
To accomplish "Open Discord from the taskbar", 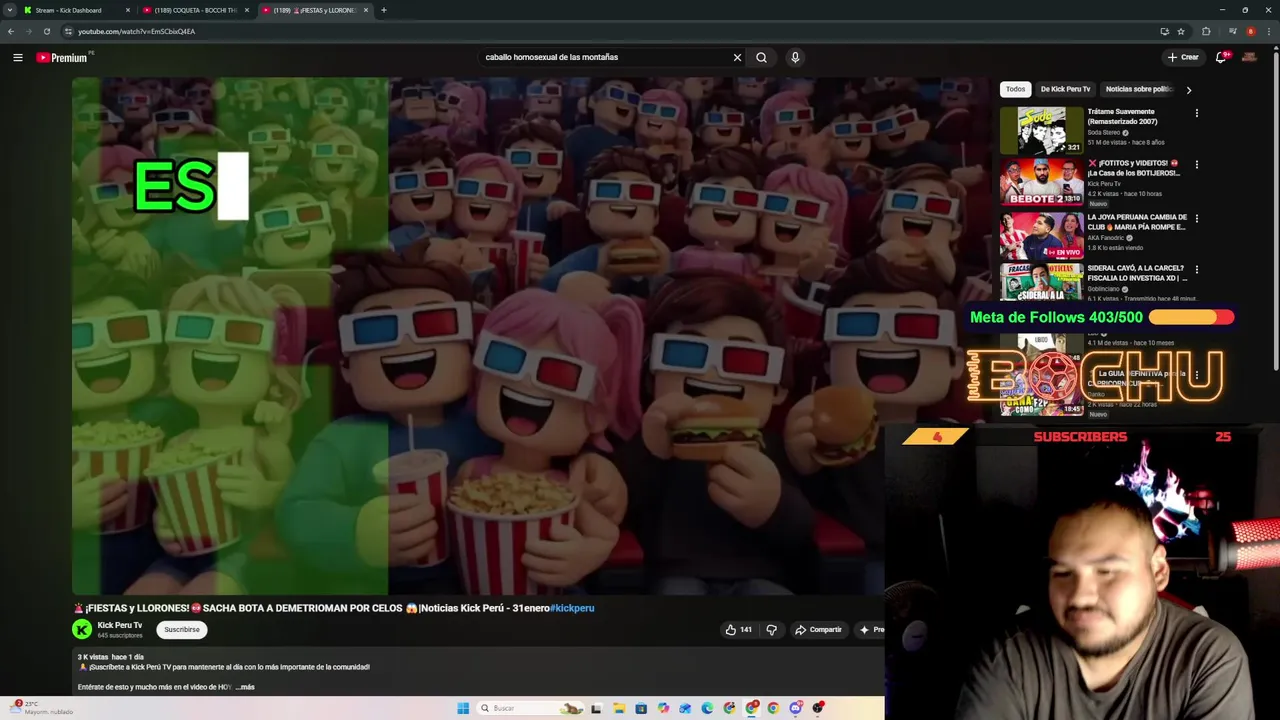I will point(795,708).
